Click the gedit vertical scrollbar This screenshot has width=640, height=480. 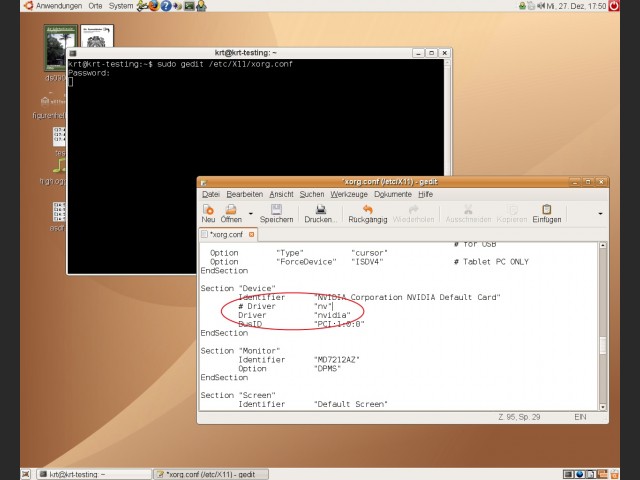(602, 346)
